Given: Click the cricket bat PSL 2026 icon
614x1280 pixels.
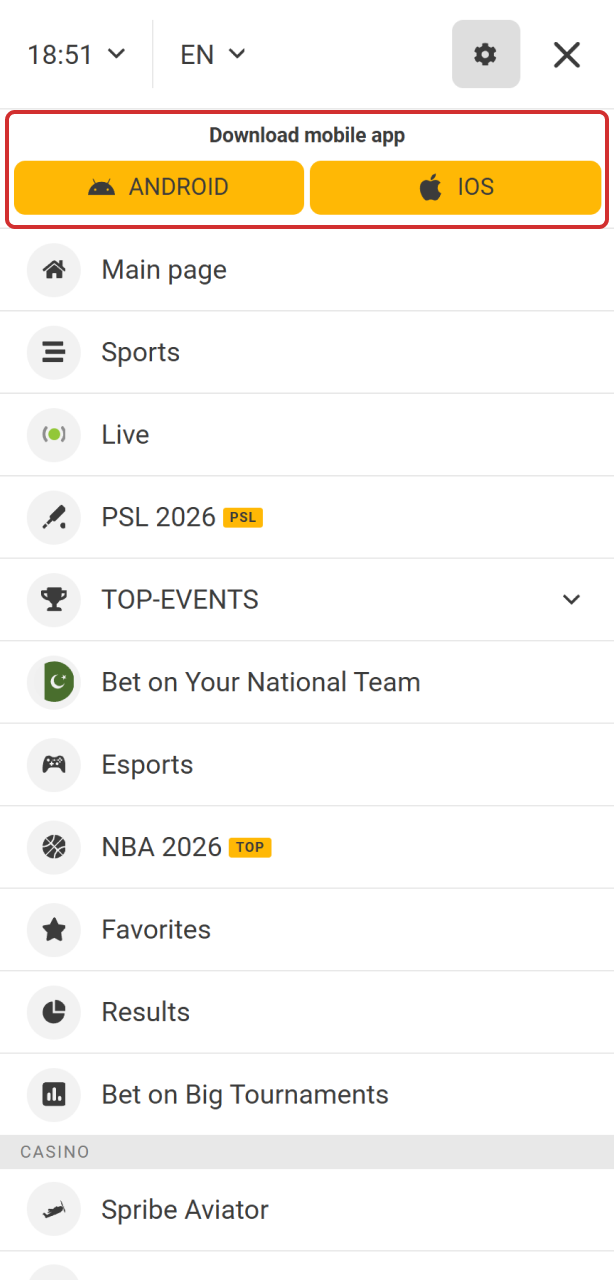Looking at the screenshot, I should pos(54,517).
